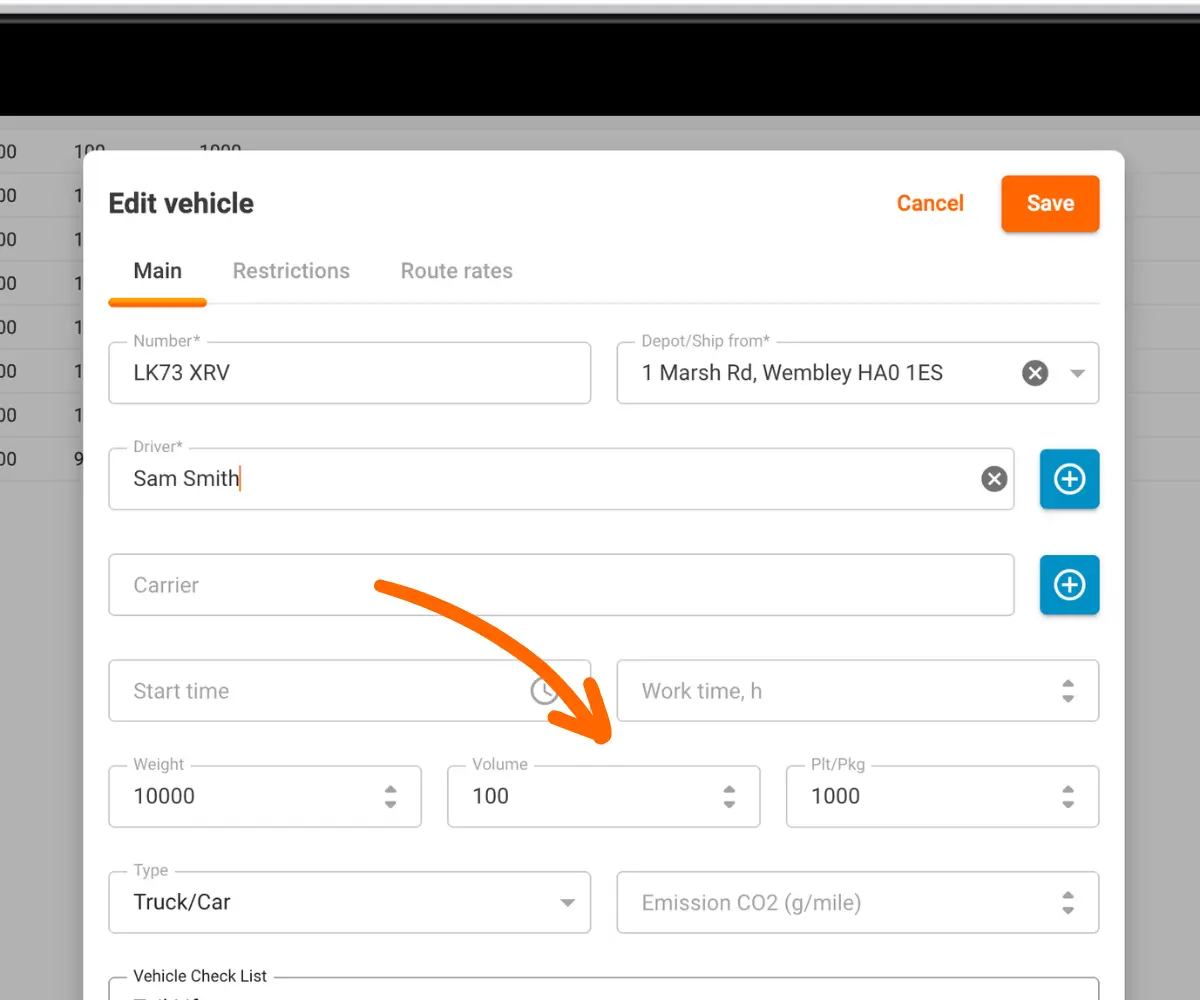The width and height of the screenshot is (1200, 1000).
Task: Adjust Work time stepper arrows
Action: tap(1068, 691)
